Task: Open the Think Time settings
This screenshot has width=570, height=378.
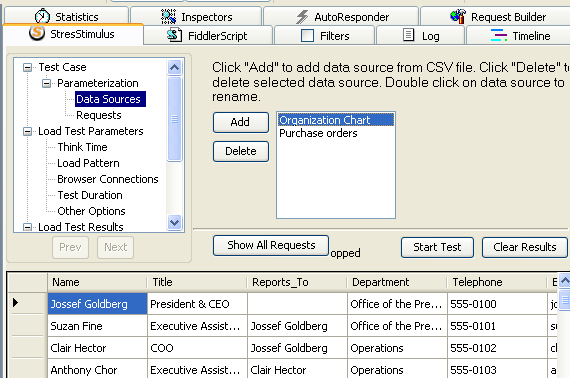Action: click(83, 147)
